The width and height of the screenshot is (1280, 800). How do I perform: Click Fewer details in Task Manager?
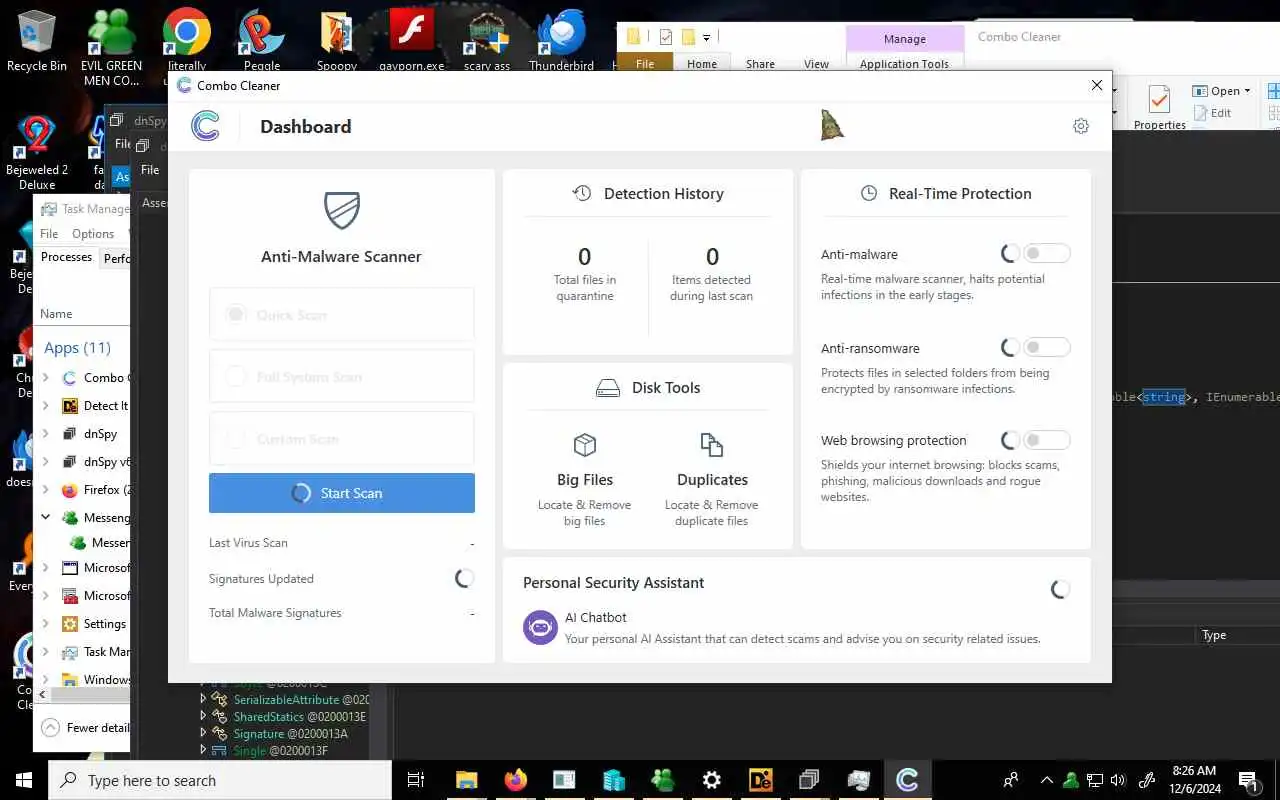pyautogui.click(x=86, y=728)
